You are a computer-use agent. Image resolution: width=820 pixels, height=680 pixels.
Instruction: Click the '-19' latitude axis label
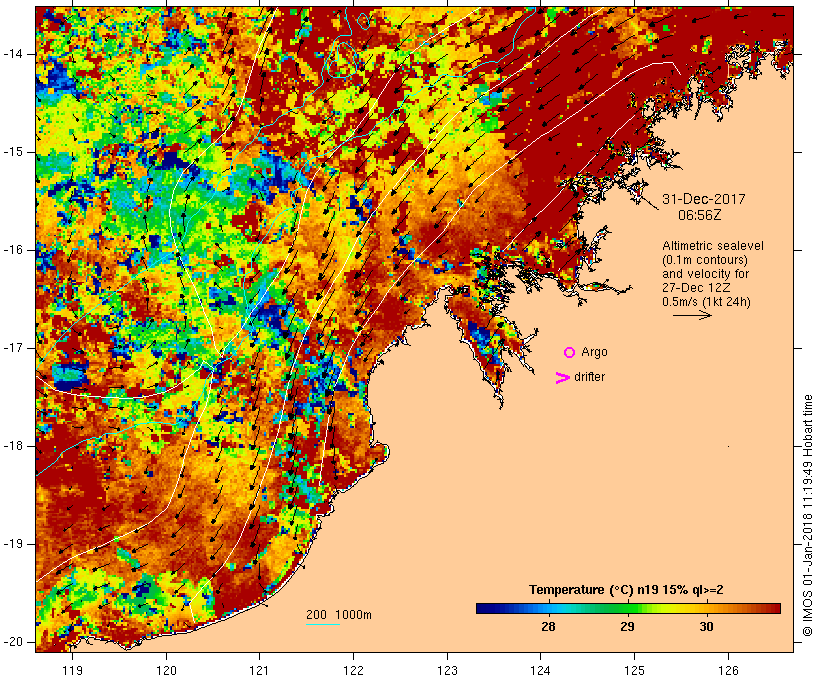[x=12, y=544]
